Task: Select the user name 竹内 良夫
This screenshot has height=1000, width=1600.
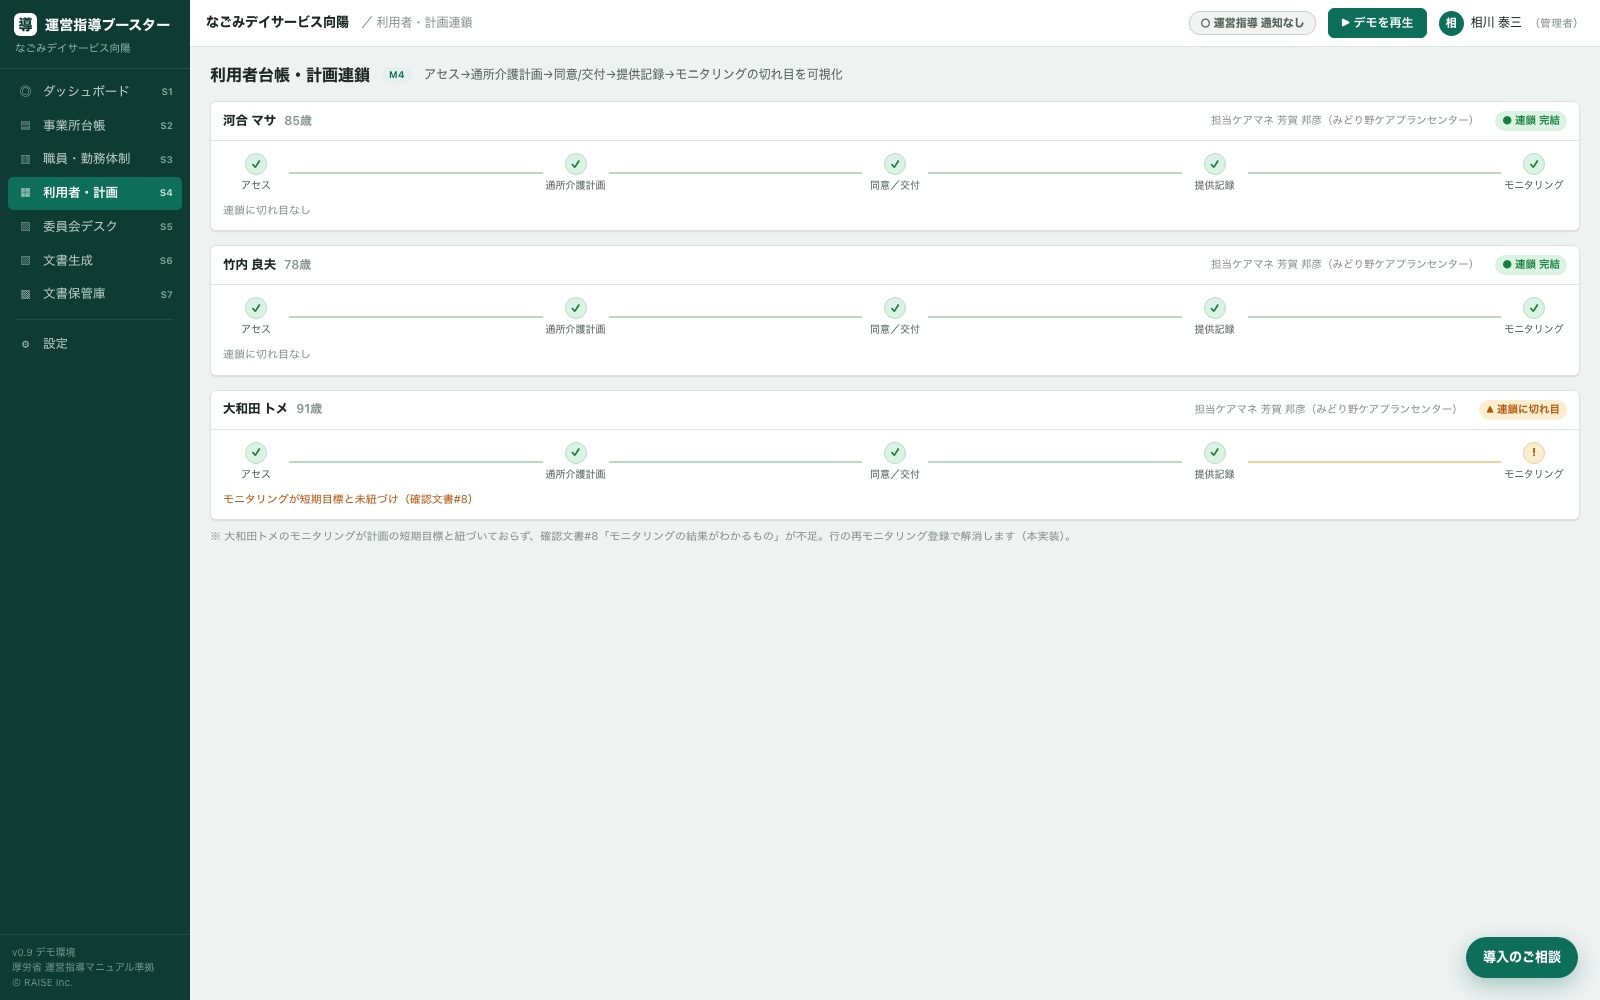Action: coord(249,265)
